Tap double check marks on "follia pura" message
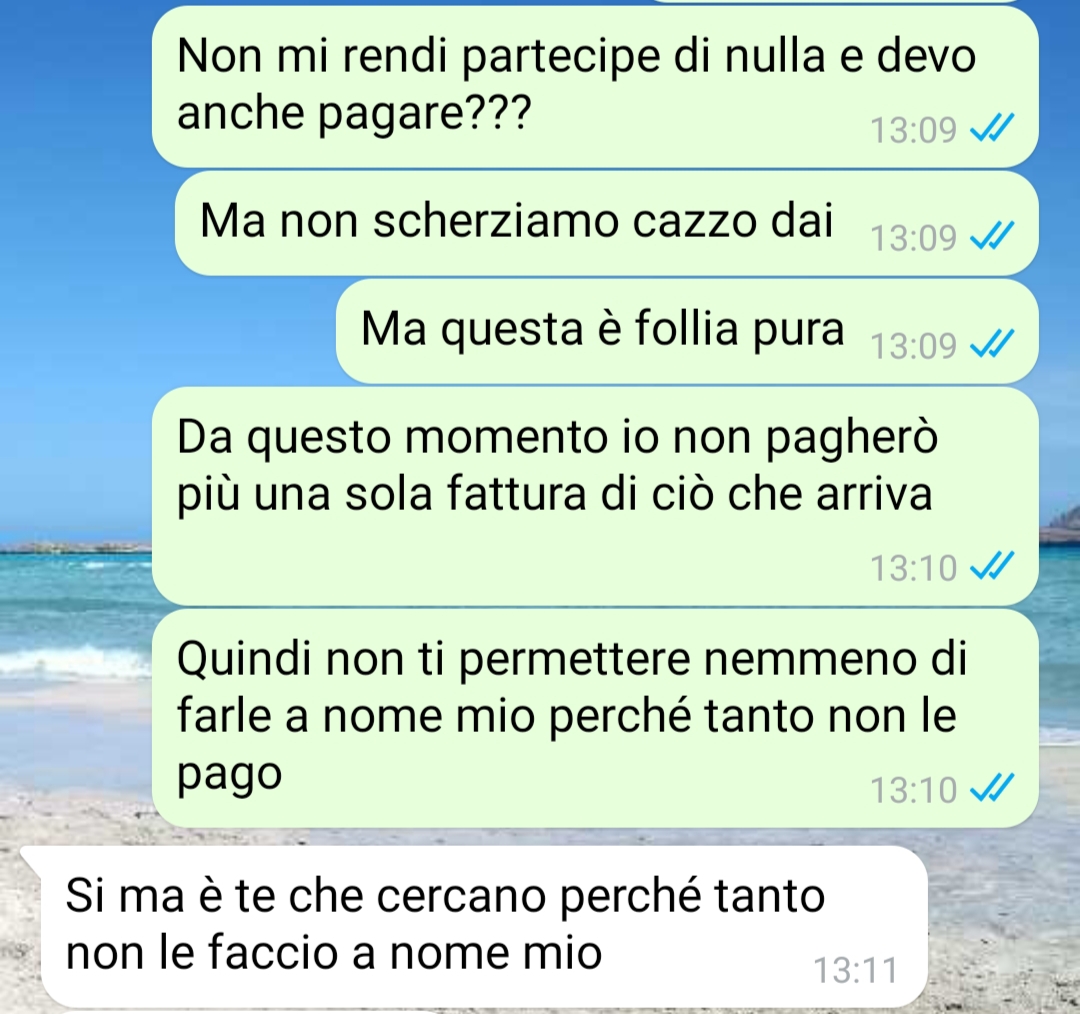The image size is (1080, 1014). tap(992, 344)
